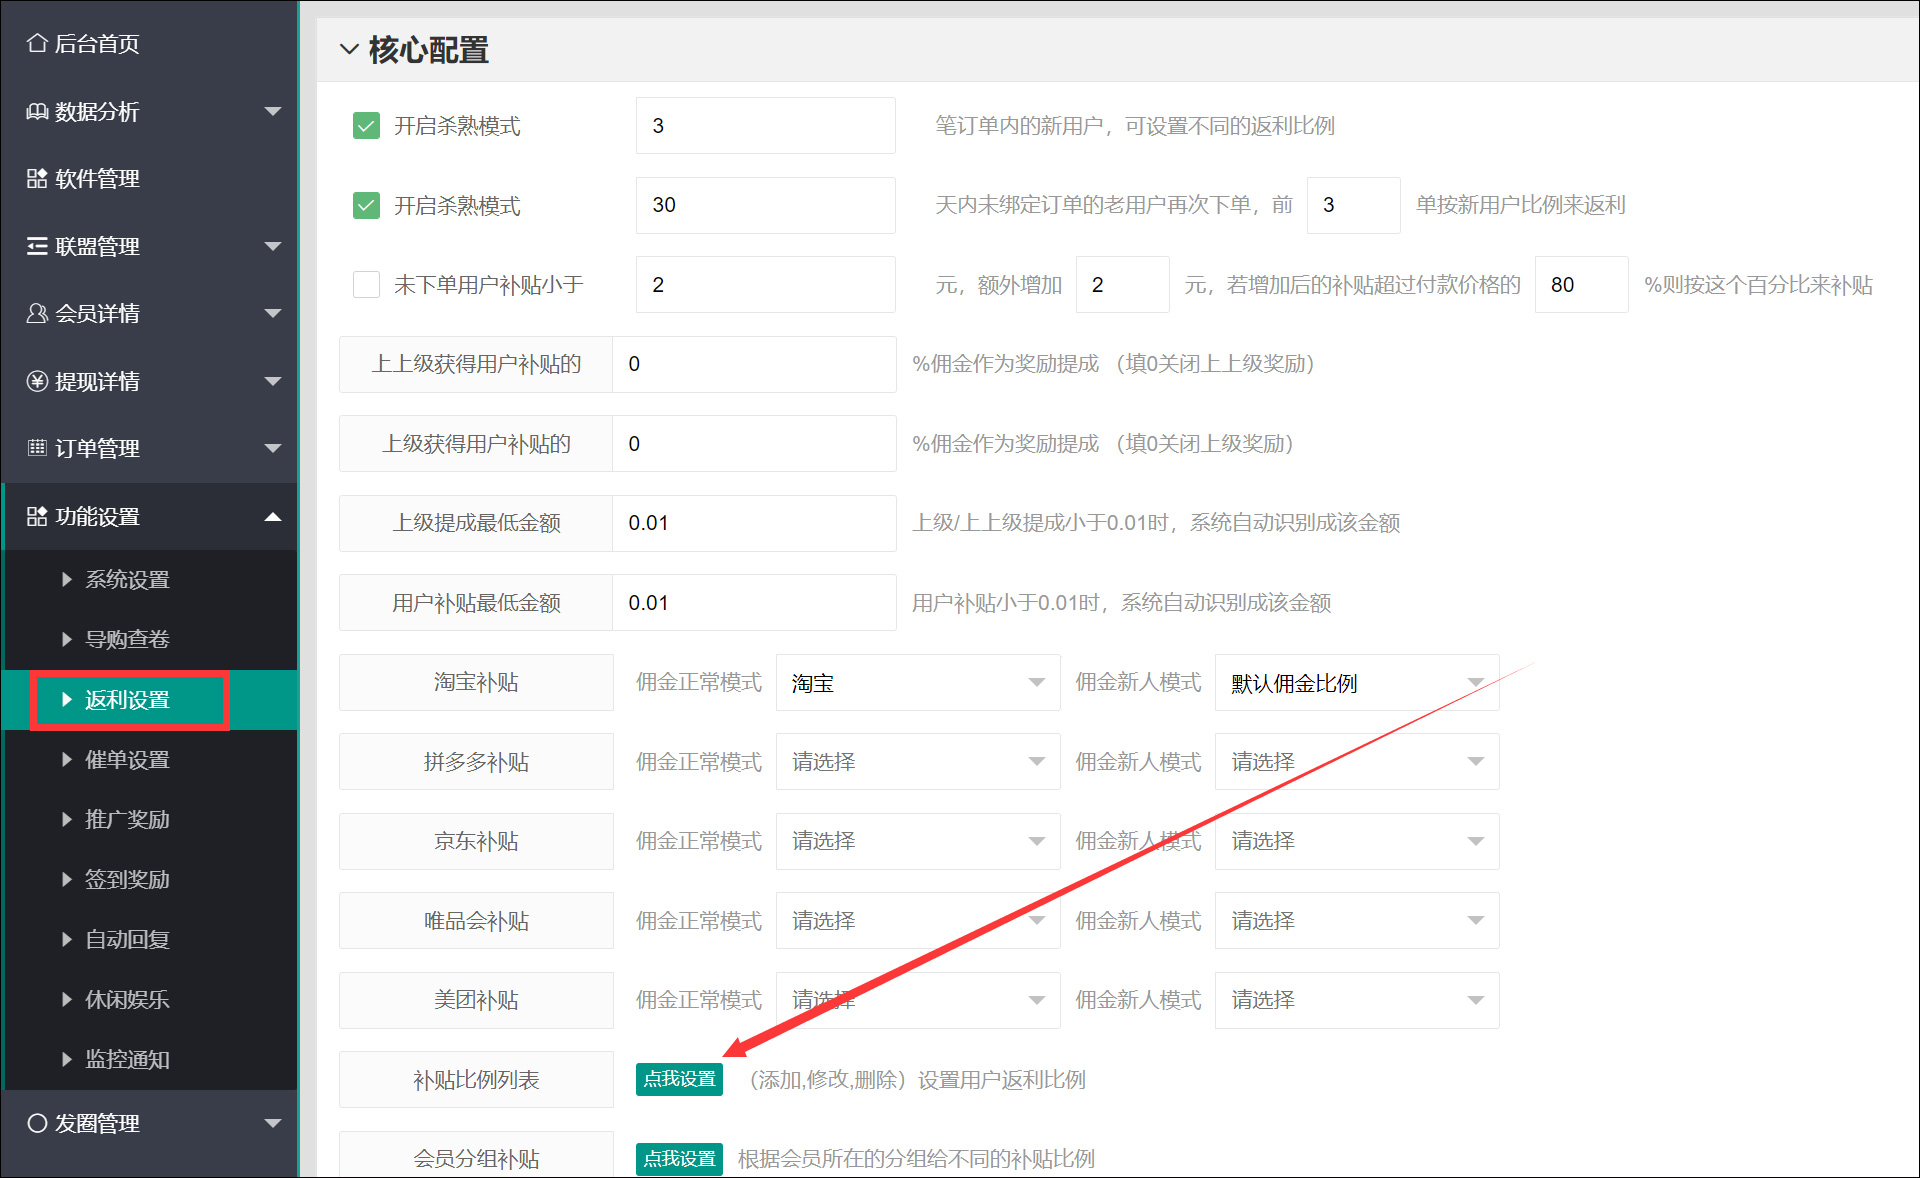Image resolution: width=1920 pixels, height=1178 pixels.
Task: Toggle the second 开启杀熟模式 checkbox
Action: pyautogui.click(x=366, y=205)
